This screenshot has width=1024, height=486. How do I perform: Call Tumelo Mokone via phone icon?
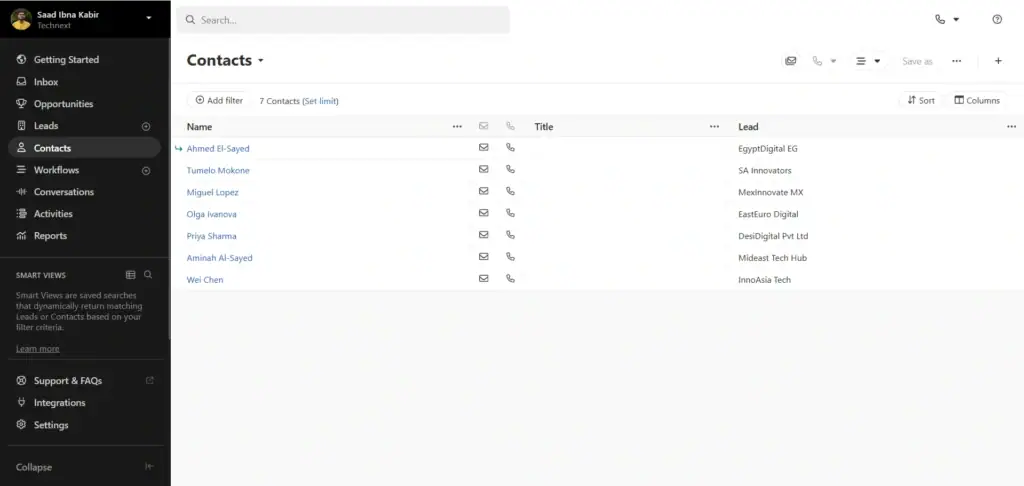coord(510,169)
